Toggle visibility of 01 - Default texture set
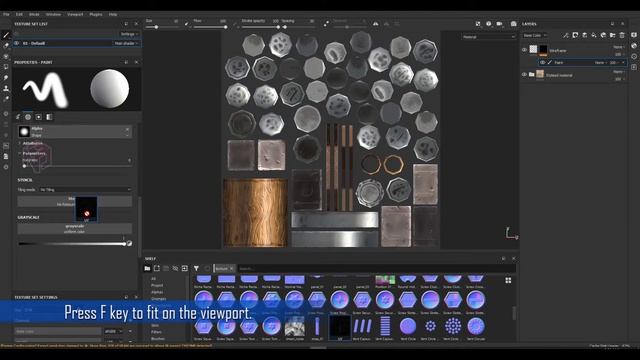The height and width of the screenshot is (360, 640). [17, 43]
